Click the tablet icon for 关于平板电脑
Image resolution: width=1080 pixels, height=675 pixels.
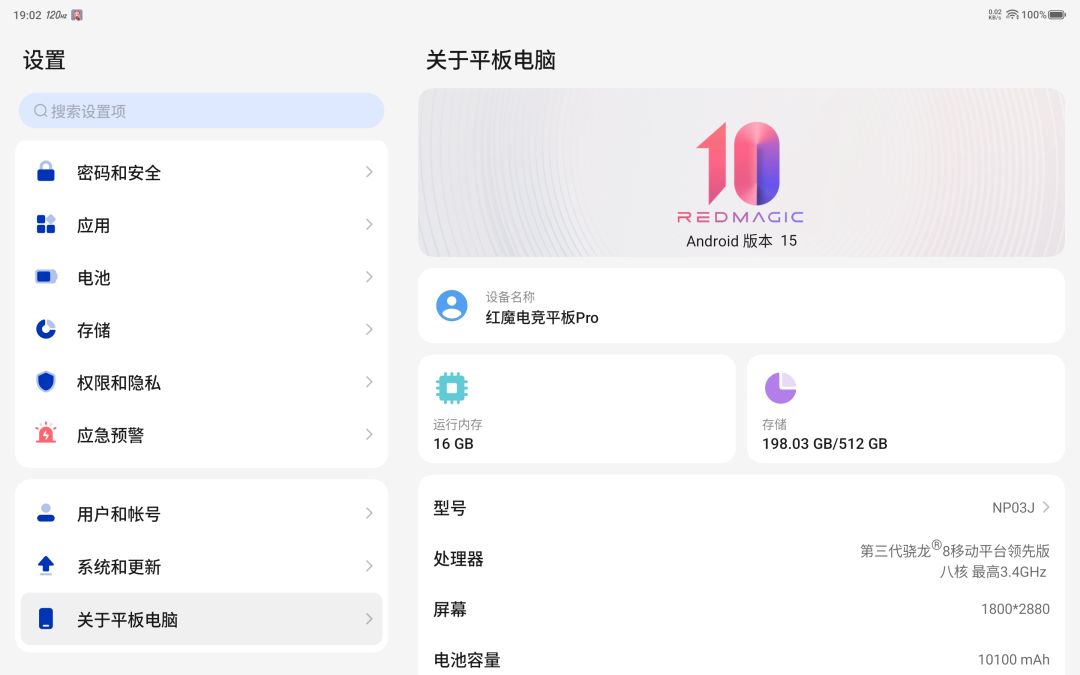46,619
